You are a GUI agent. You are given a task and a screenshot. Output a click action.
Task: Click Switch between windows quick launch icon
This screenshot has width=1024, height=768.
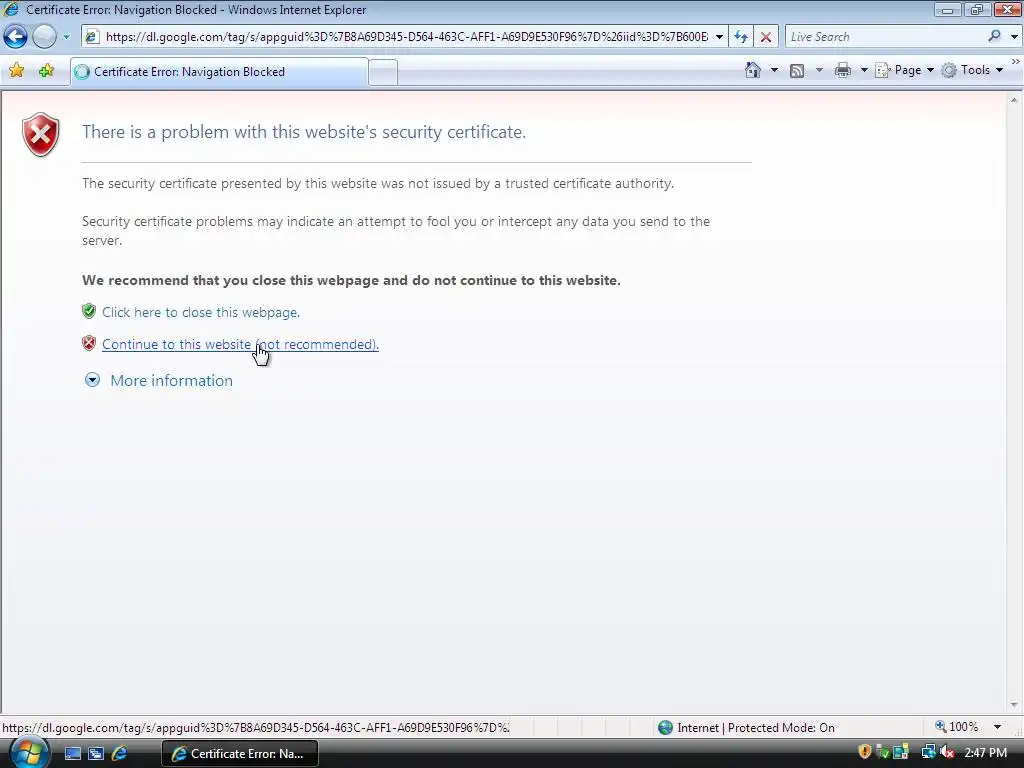(96, 754)
